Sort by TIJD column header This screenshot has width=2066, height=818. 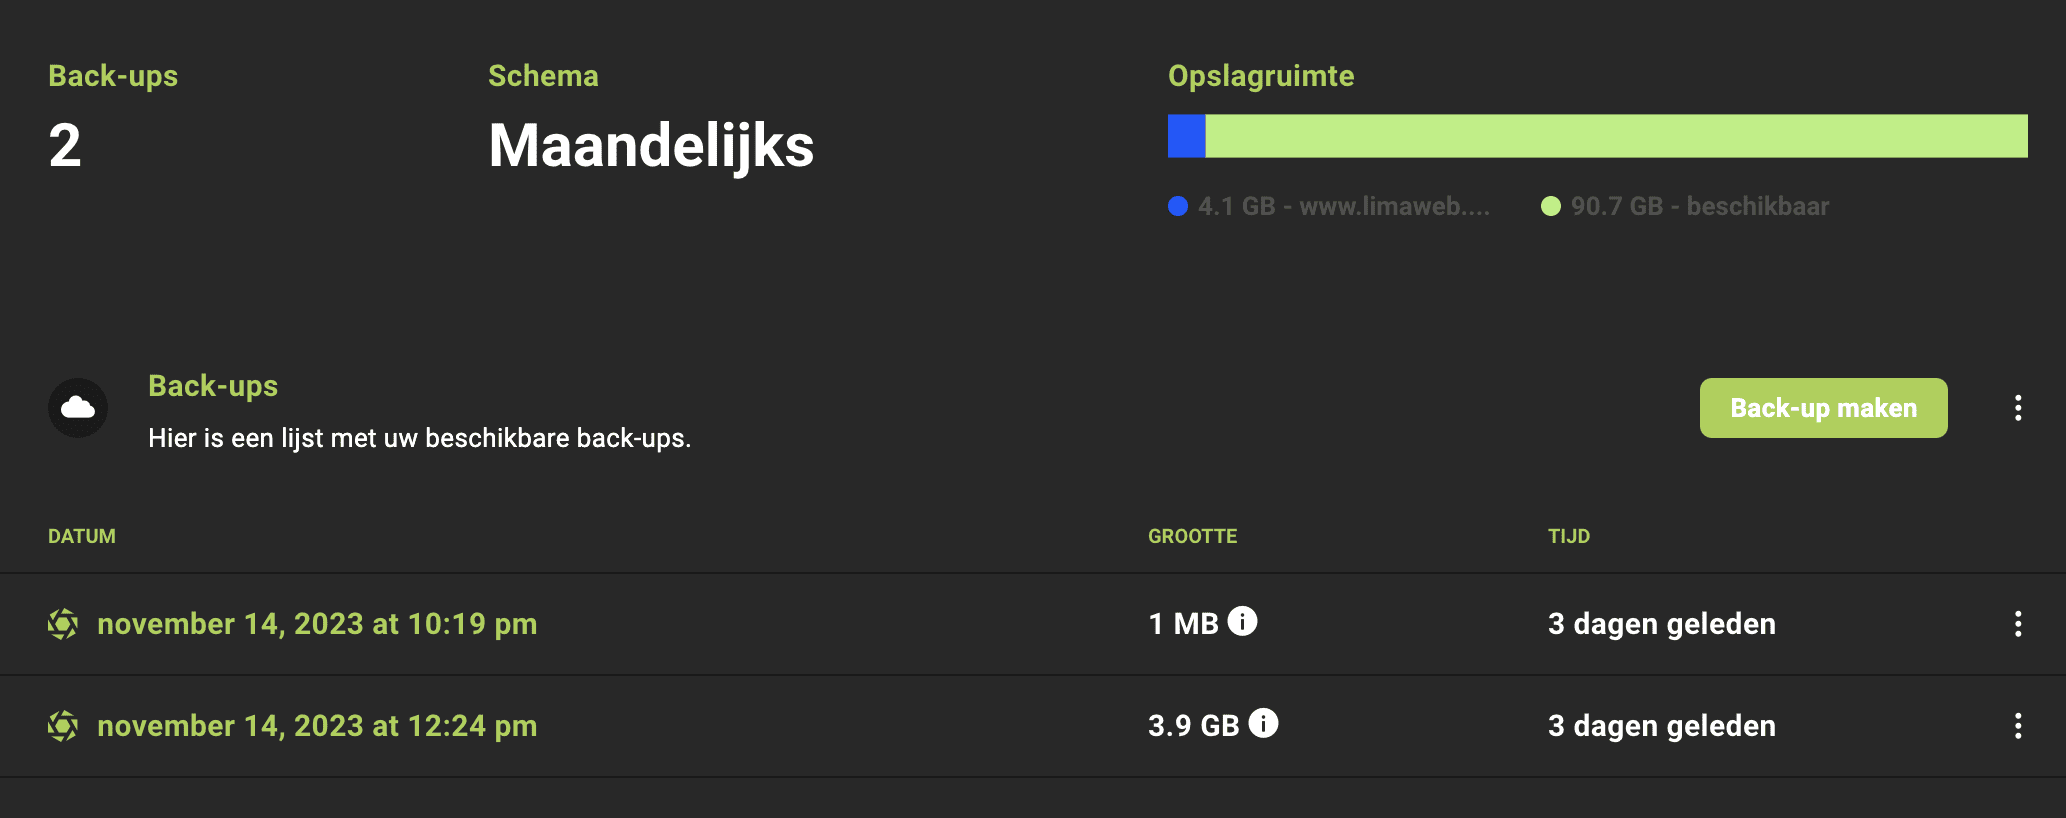(x=1569, y=536)
